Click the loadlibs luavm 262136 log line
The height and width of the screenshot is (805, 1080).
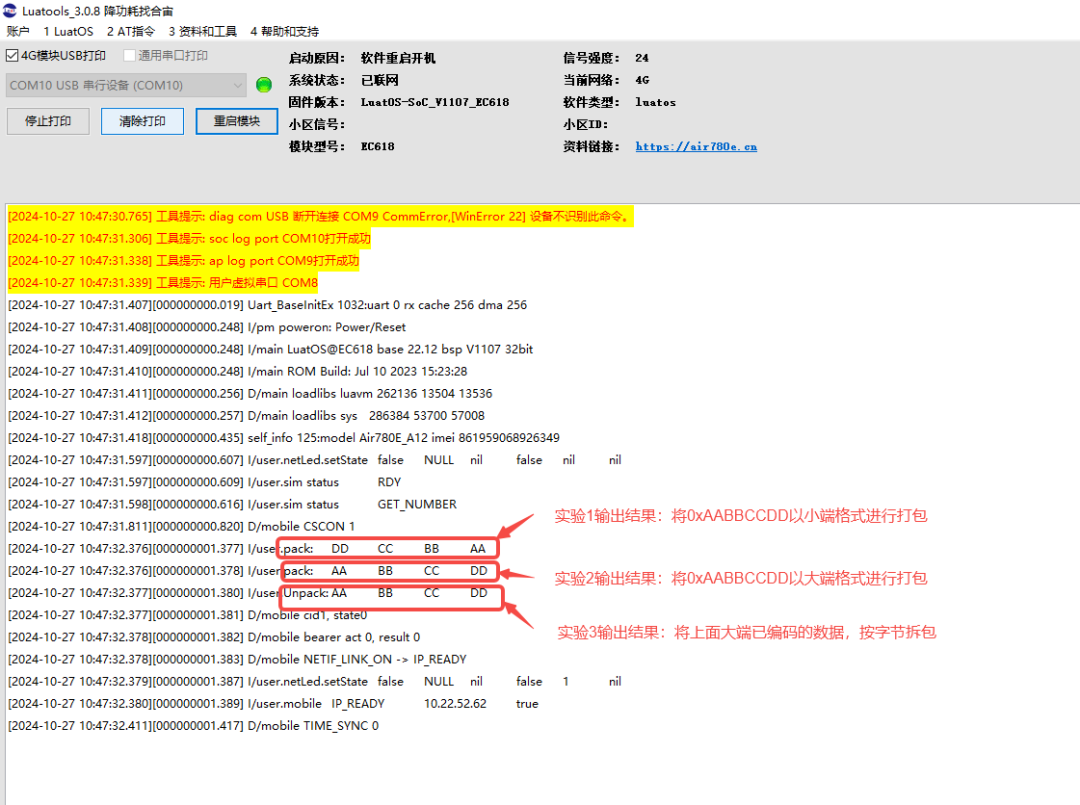(250, 393)
